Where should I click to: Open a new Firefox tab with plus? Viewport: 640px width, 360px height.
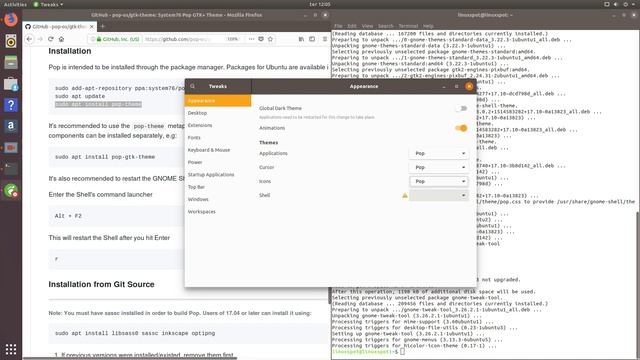tap(103, 27)
